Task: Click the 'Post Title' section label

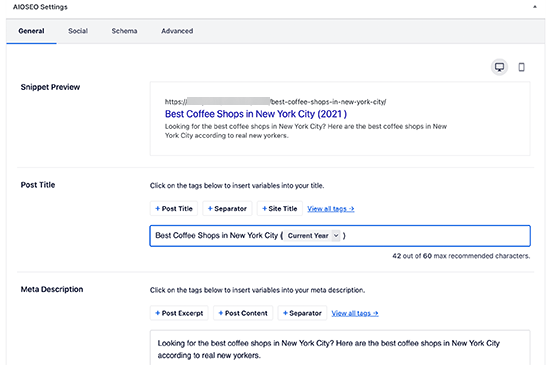Action: point(38,185)
